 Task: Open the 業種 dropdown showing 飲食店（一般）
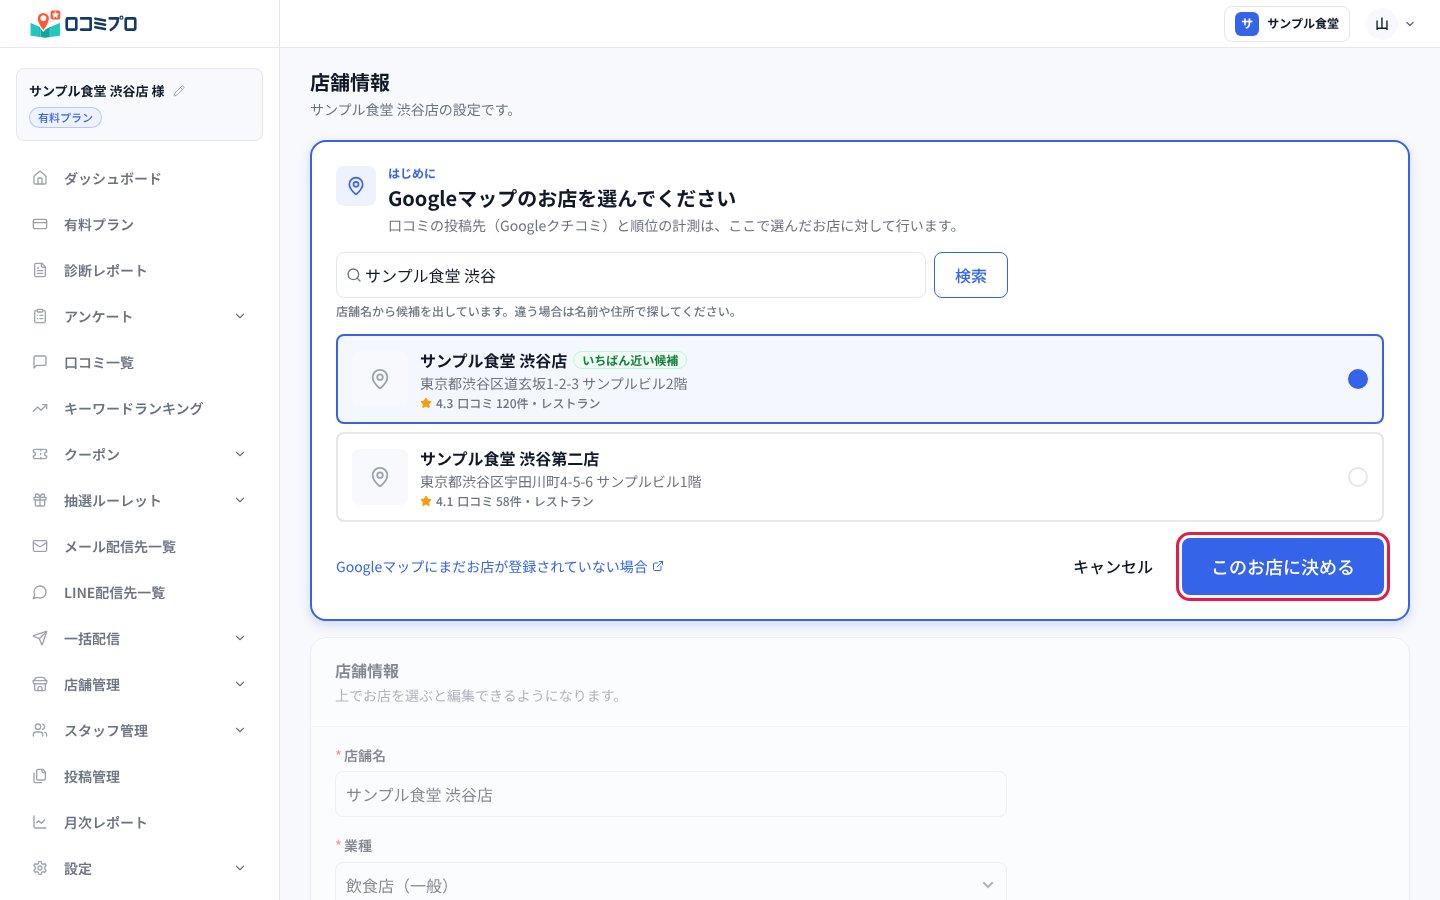671,885
